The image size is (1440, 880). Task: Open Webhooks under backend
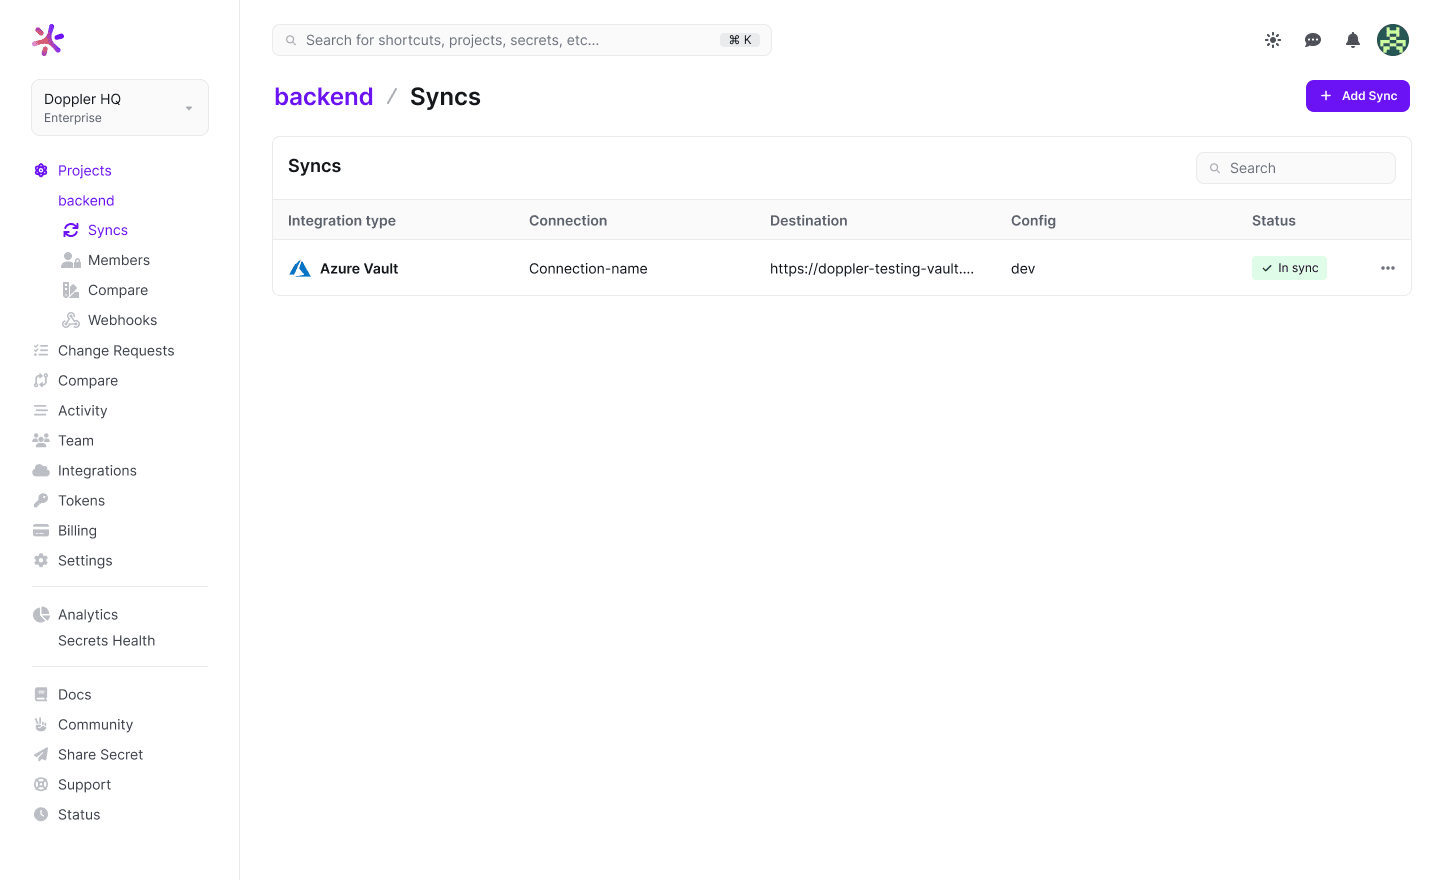coord(122,321)
